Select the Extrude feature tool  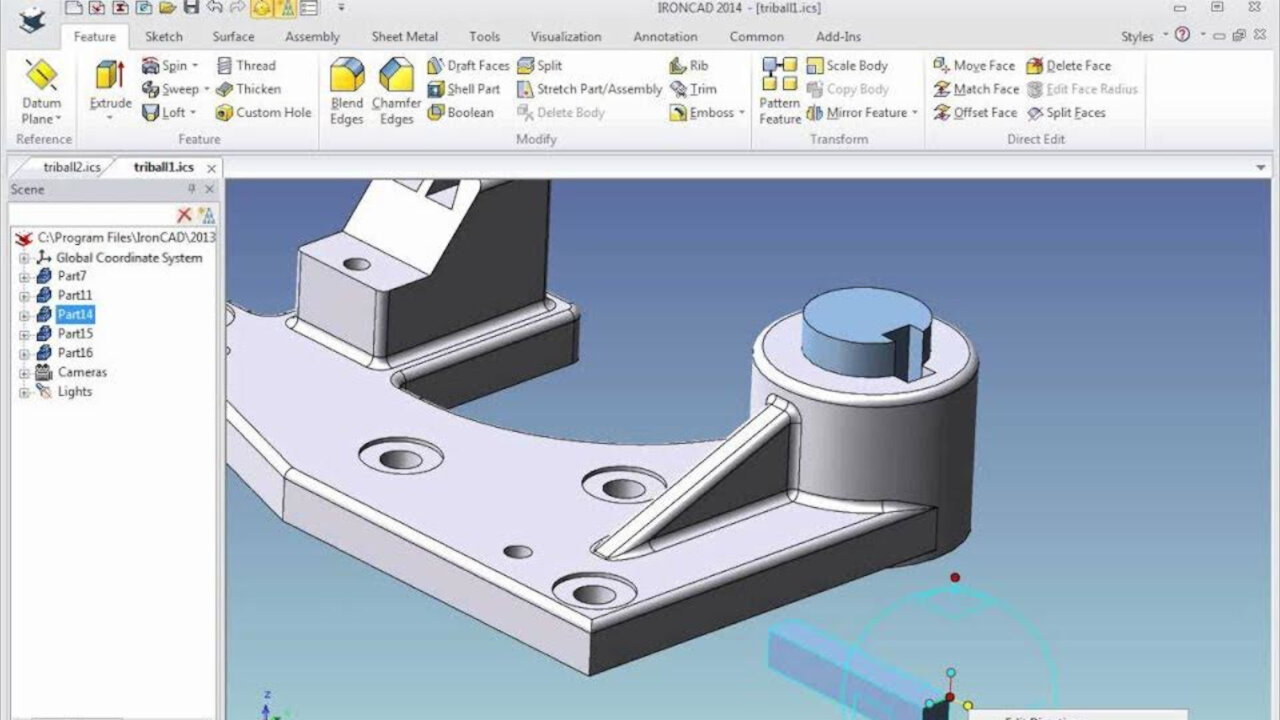[110, 88]
